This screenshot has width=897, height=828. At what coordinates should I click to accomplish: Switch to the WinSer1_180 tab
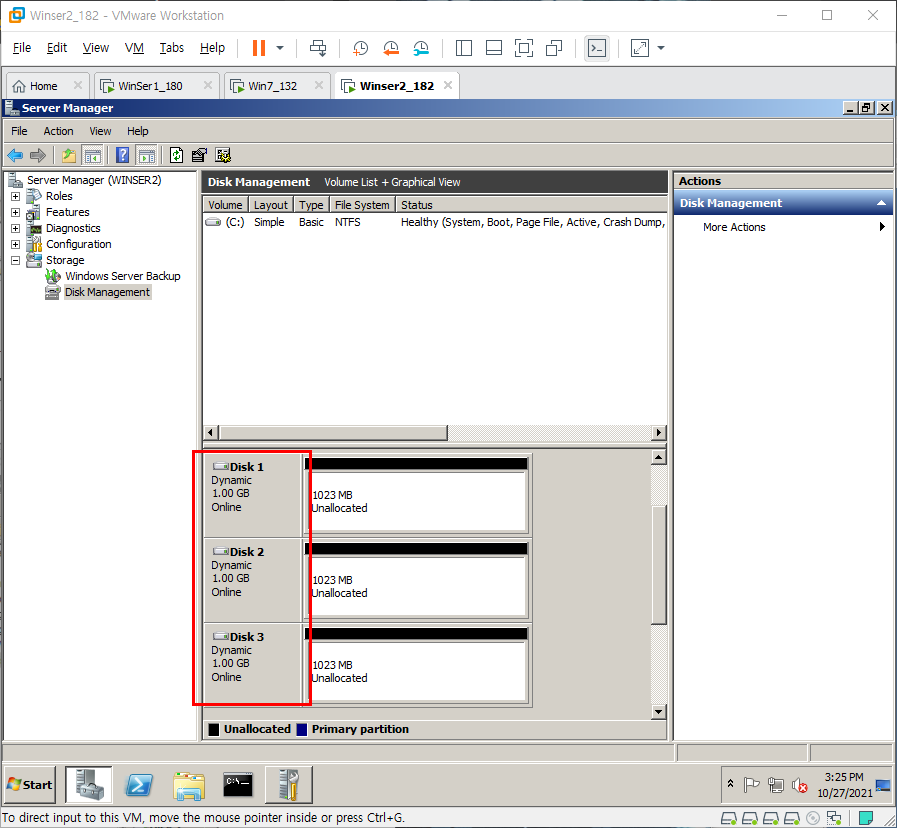(x=150, y=86)
